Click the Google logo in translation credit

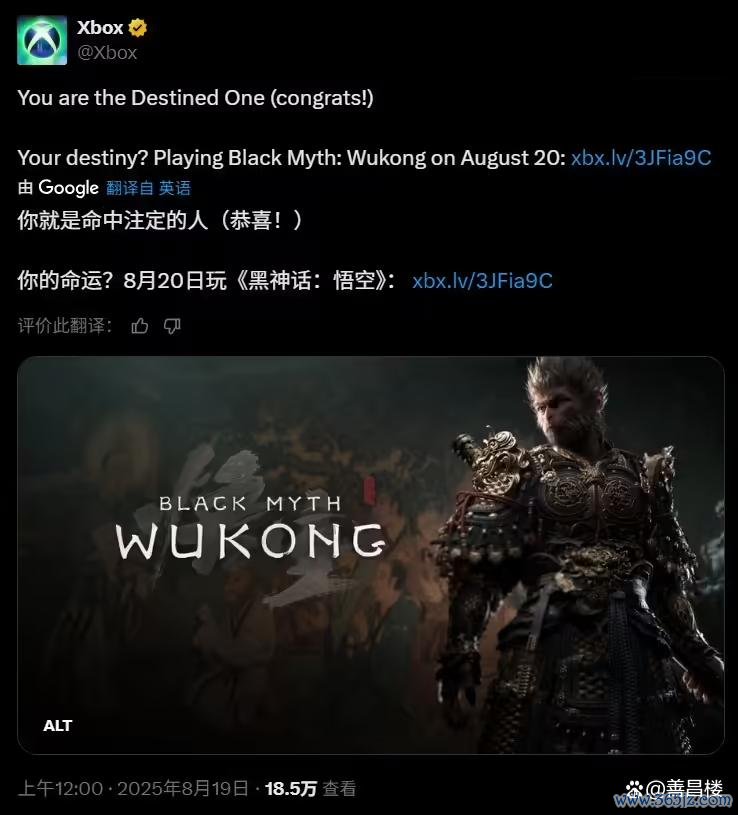coord(69,188)
